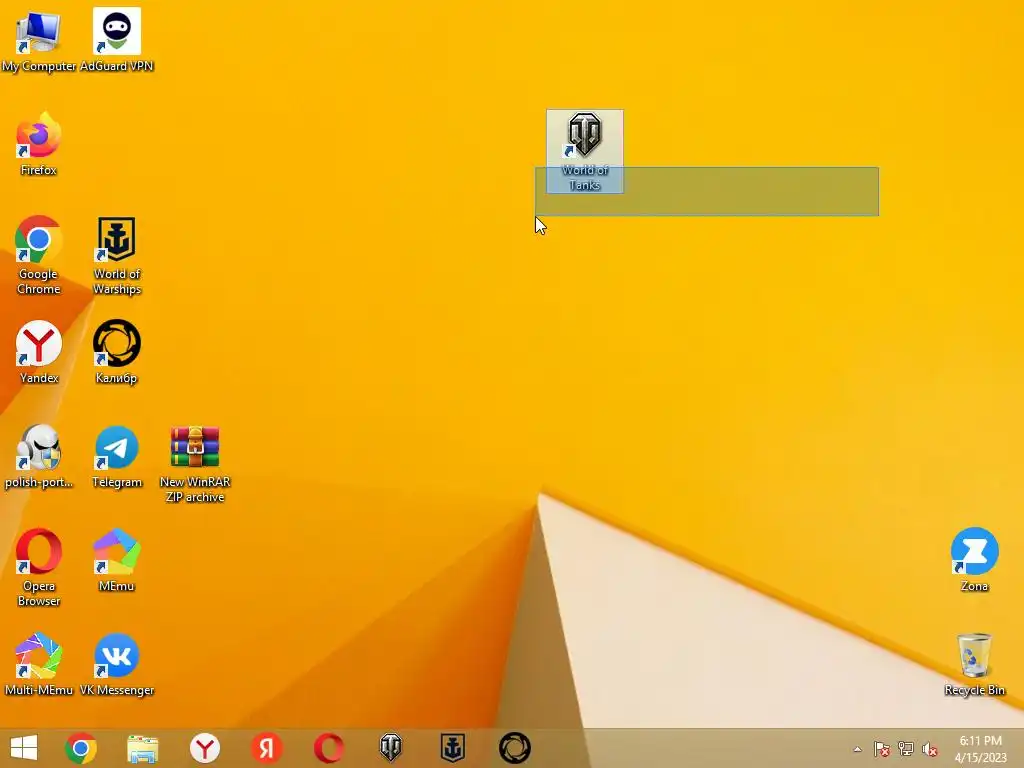Open the Windows Start button
Image resolution: width=1024 pixels, height=768 pixels.
pyautogui.click(x=24, y=748)
